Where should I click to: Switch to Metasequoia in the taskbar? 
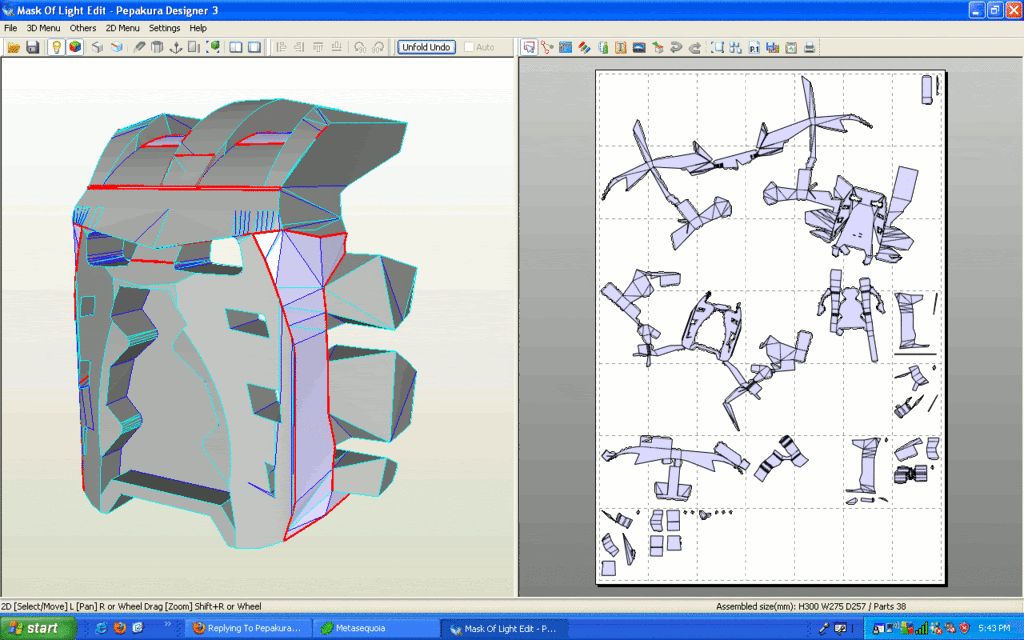pos(376,628)
